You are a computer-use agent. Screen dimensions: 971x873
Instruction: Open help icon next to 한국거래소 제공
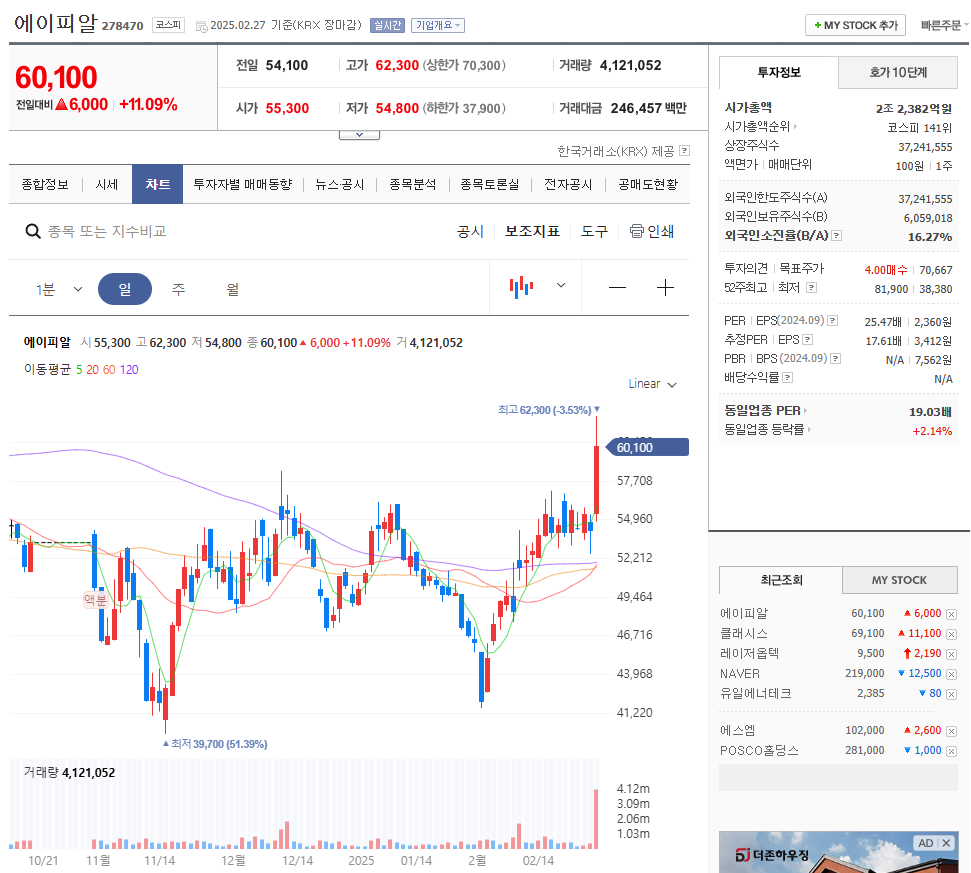(684, 150)
